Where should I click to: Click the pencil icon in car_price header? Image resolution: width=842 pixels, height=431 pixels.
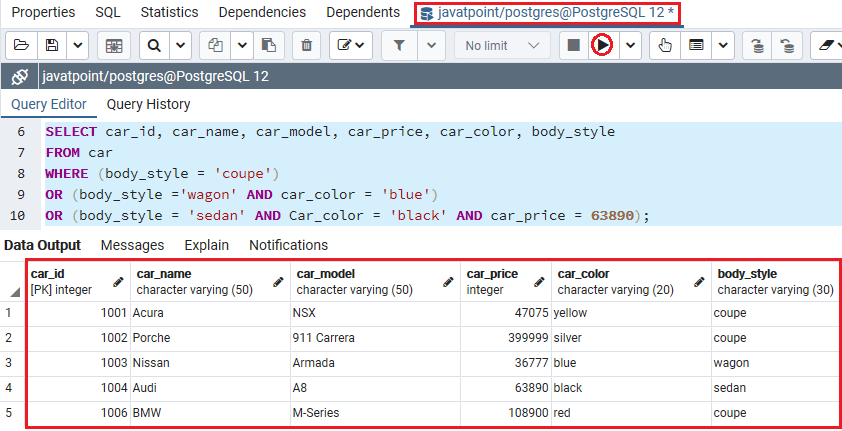(539, 282)
